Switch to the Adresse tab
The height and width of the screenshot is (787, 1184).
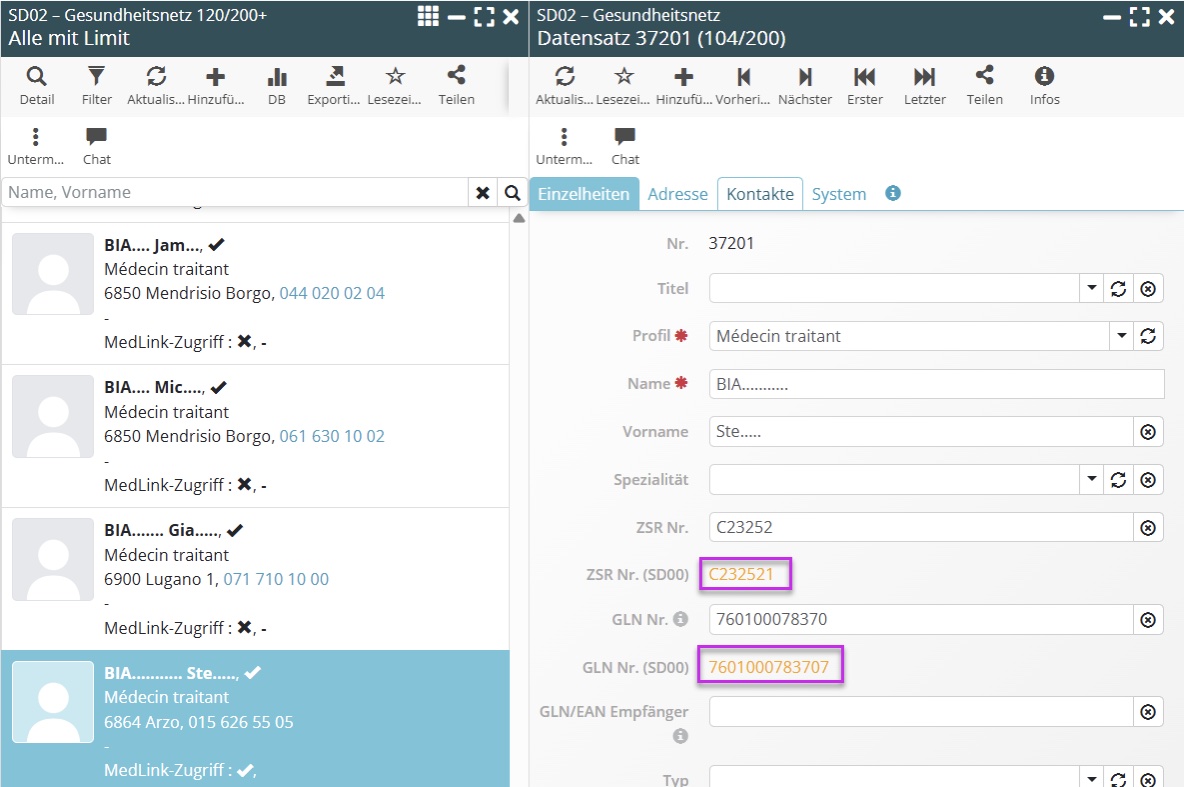point(677,194)
